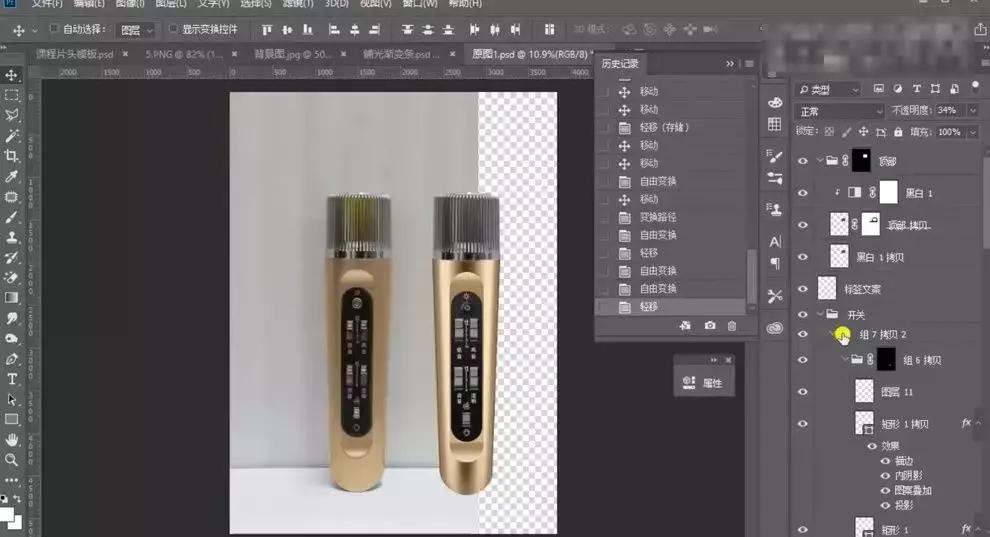The height and width of the screenshot is (537, 990).
Task: Select the Gradient tool
Action: coord(11,298)
